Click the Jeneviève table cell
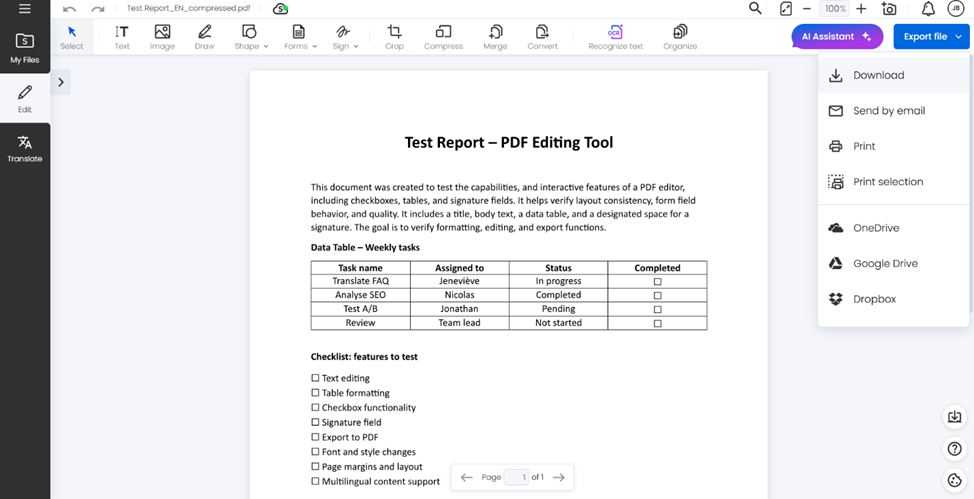The height and width of the screenshot is (499, 974). click(x=459, y=281)
